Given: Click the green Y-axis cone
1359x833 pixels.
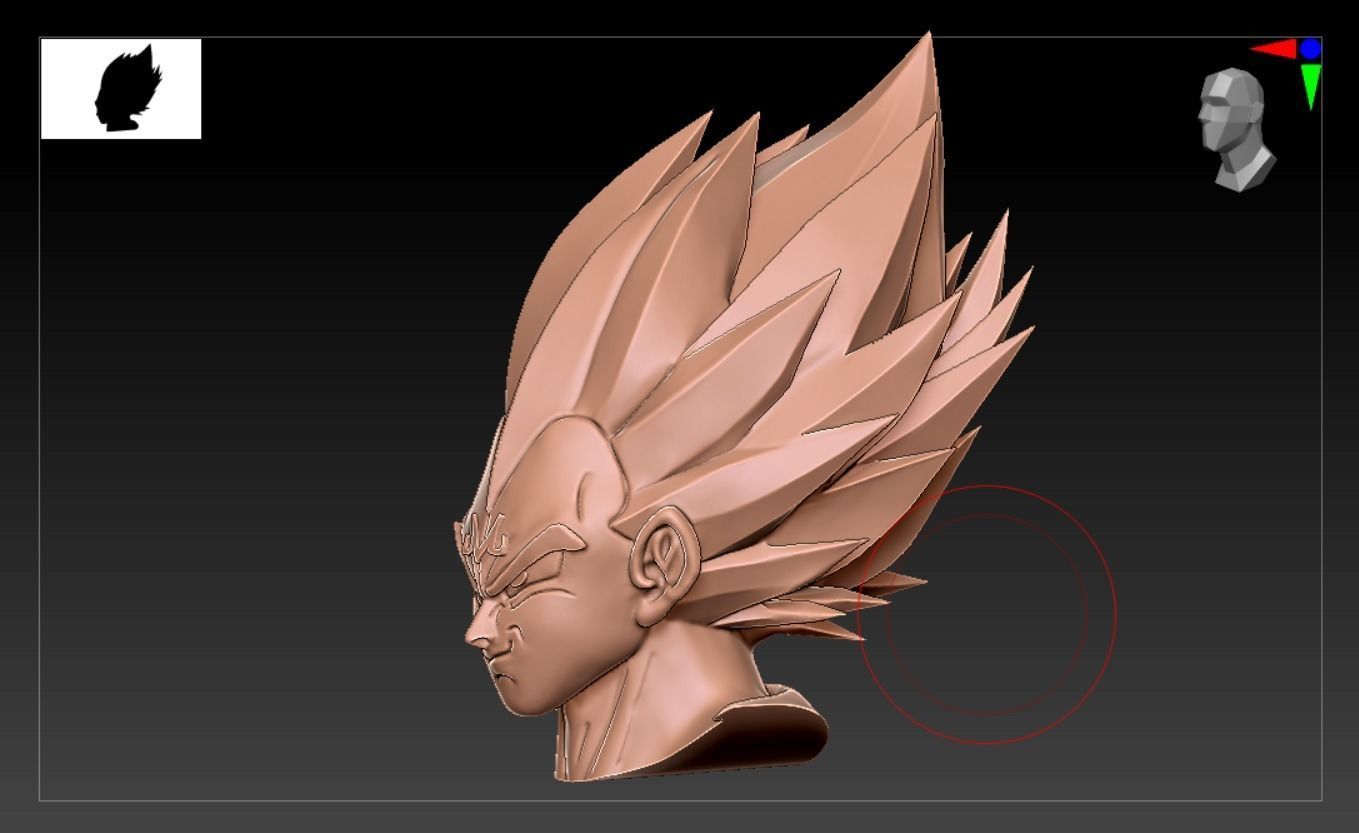Looking at the screenshot, I should pos(1311,87).
